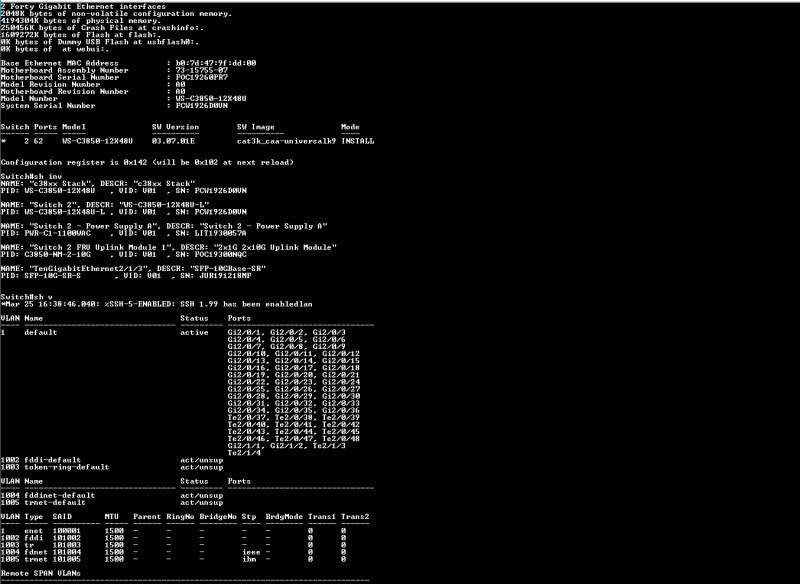Screen dimensions: 800x584
Task: Click the TenGigabitEthernet2/1/3 name
Action: (89, 269)
